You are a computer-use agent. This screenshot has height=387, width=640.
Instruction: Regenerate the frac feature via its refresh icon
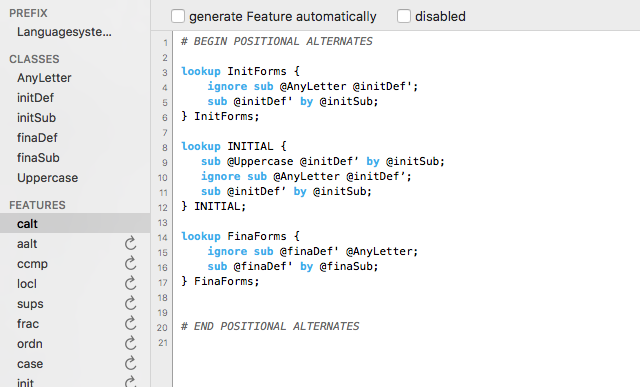tap(130, 323)
